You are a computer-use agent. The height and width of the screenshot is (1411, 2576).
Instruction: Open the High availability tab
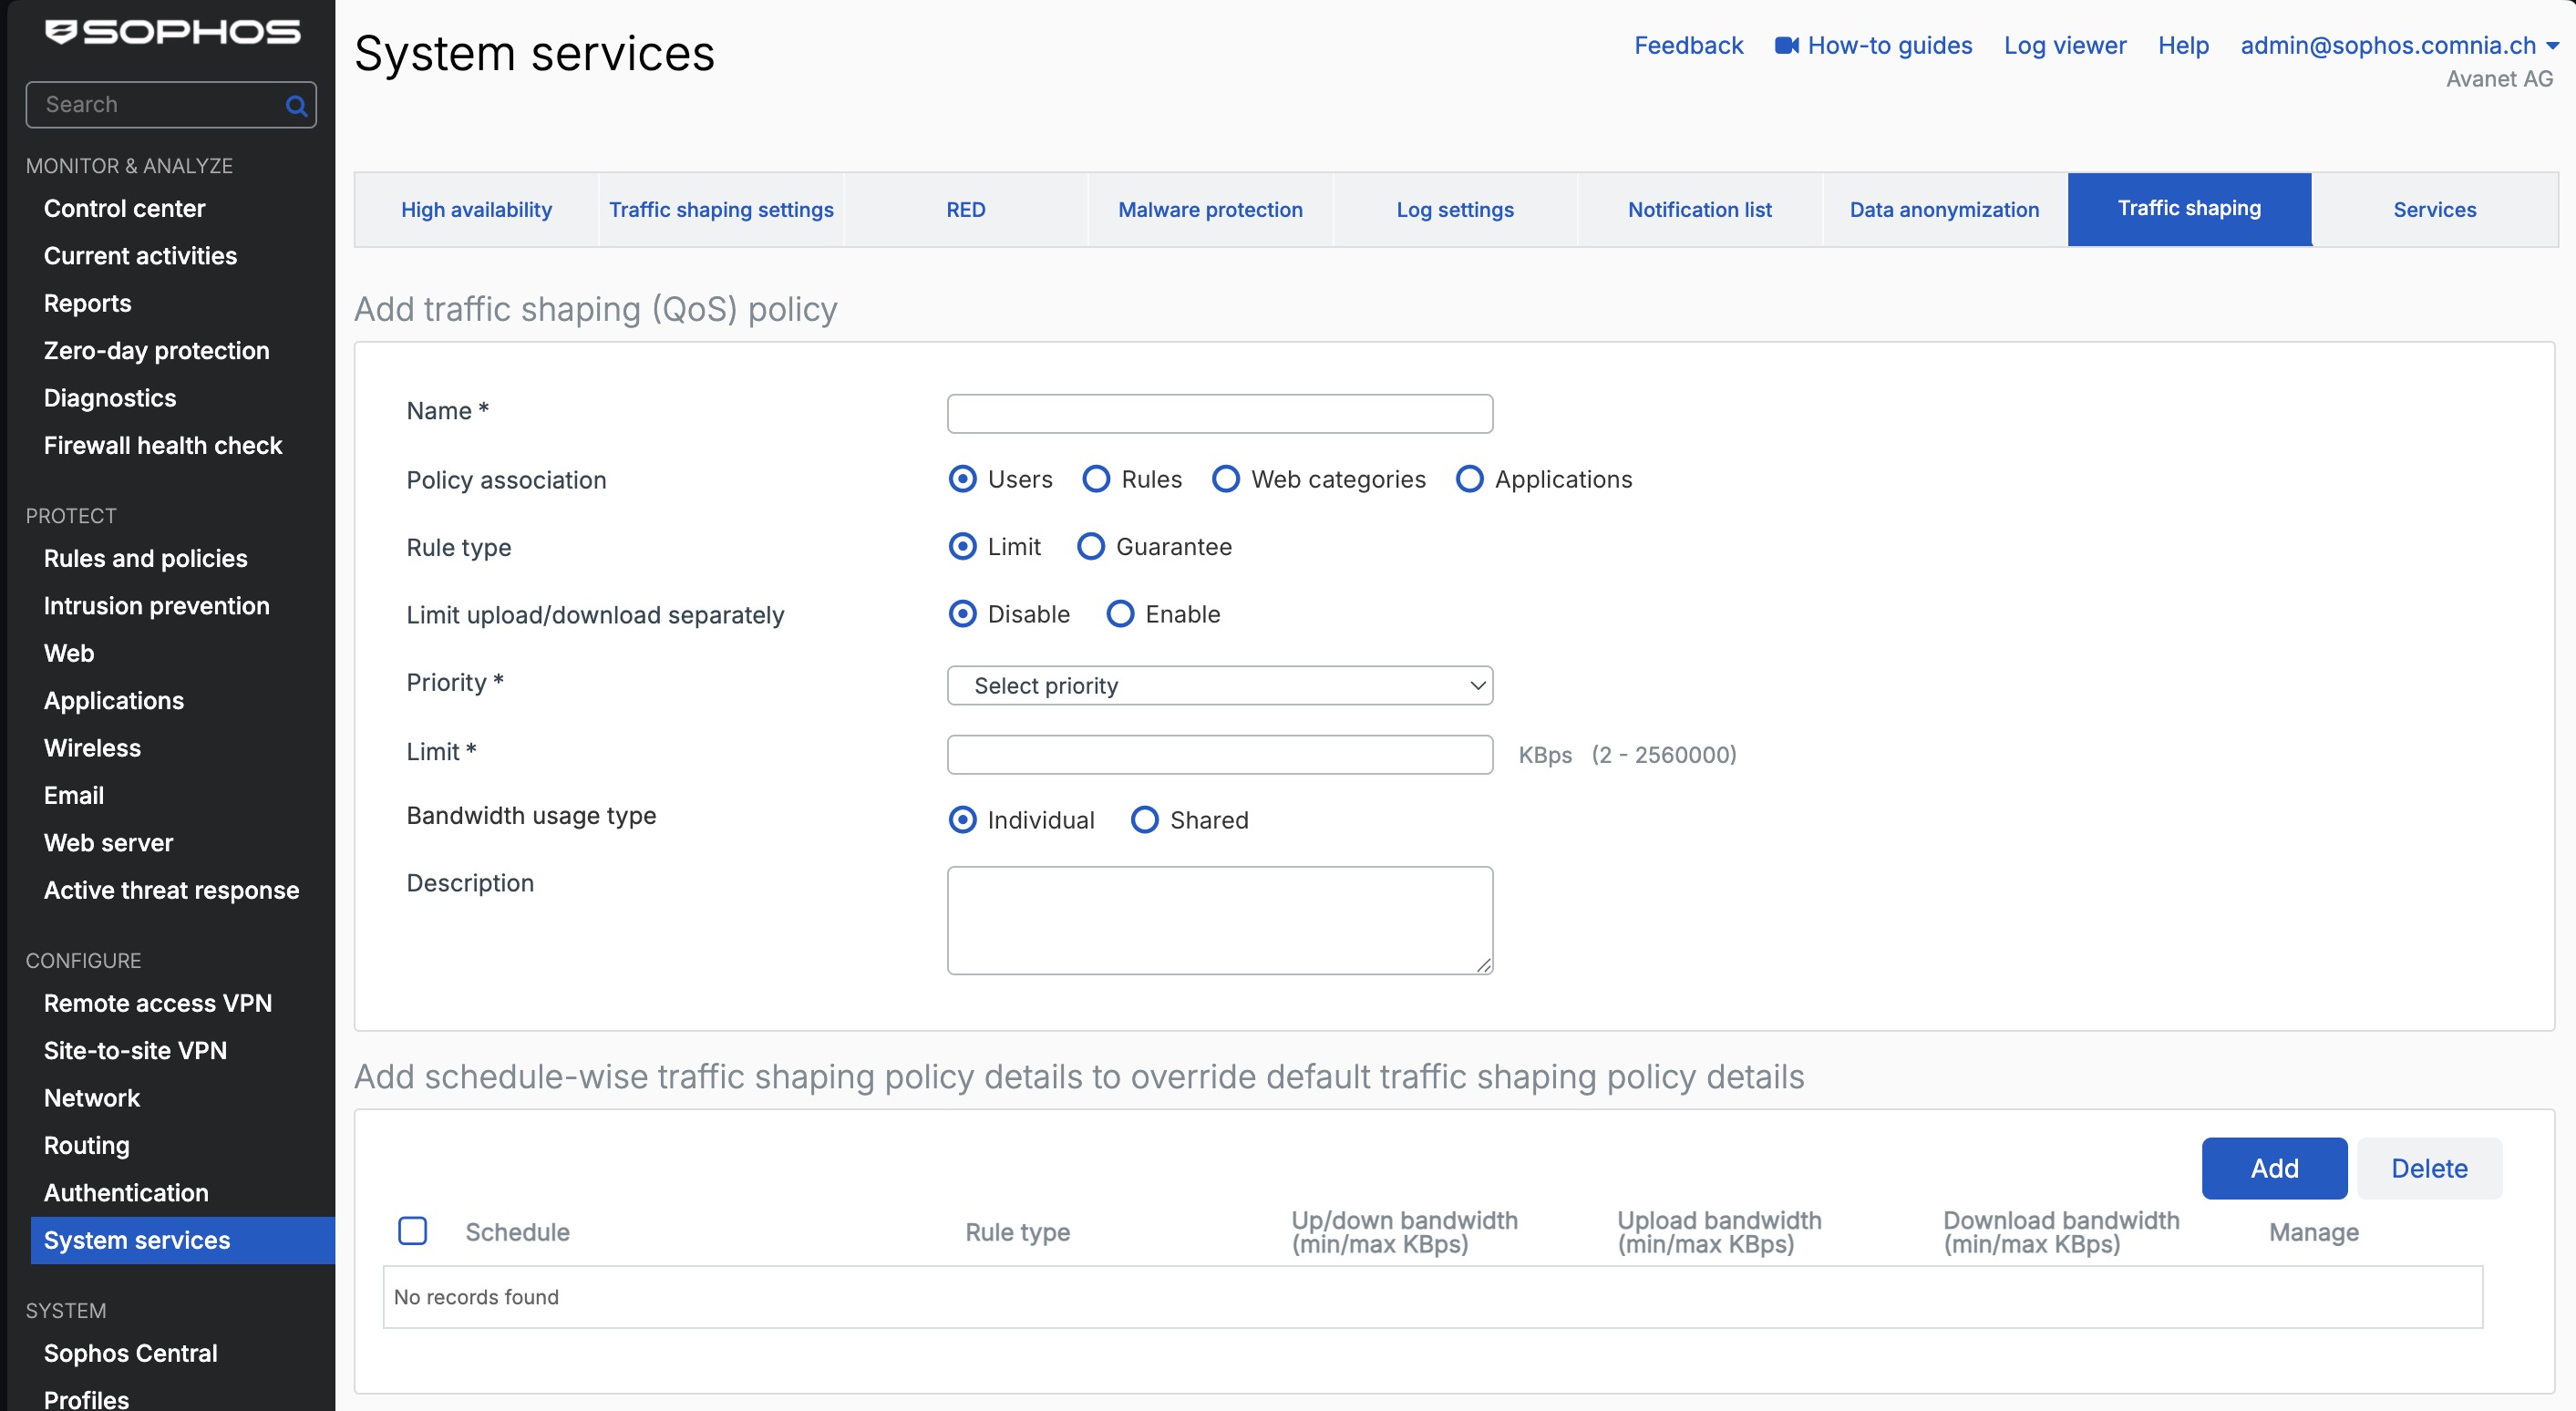pyautogui.click(x=476, y=210)
